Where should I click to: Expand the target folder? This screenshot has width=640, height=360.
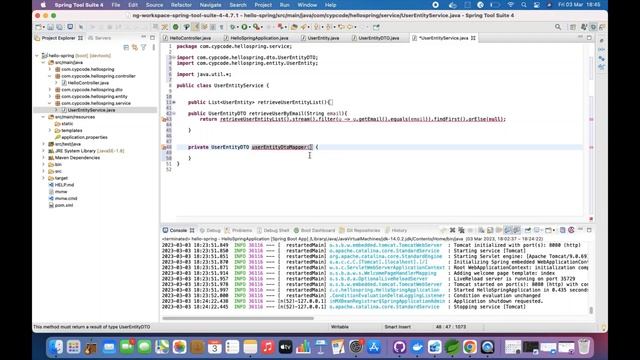click(x=44, y=178)
